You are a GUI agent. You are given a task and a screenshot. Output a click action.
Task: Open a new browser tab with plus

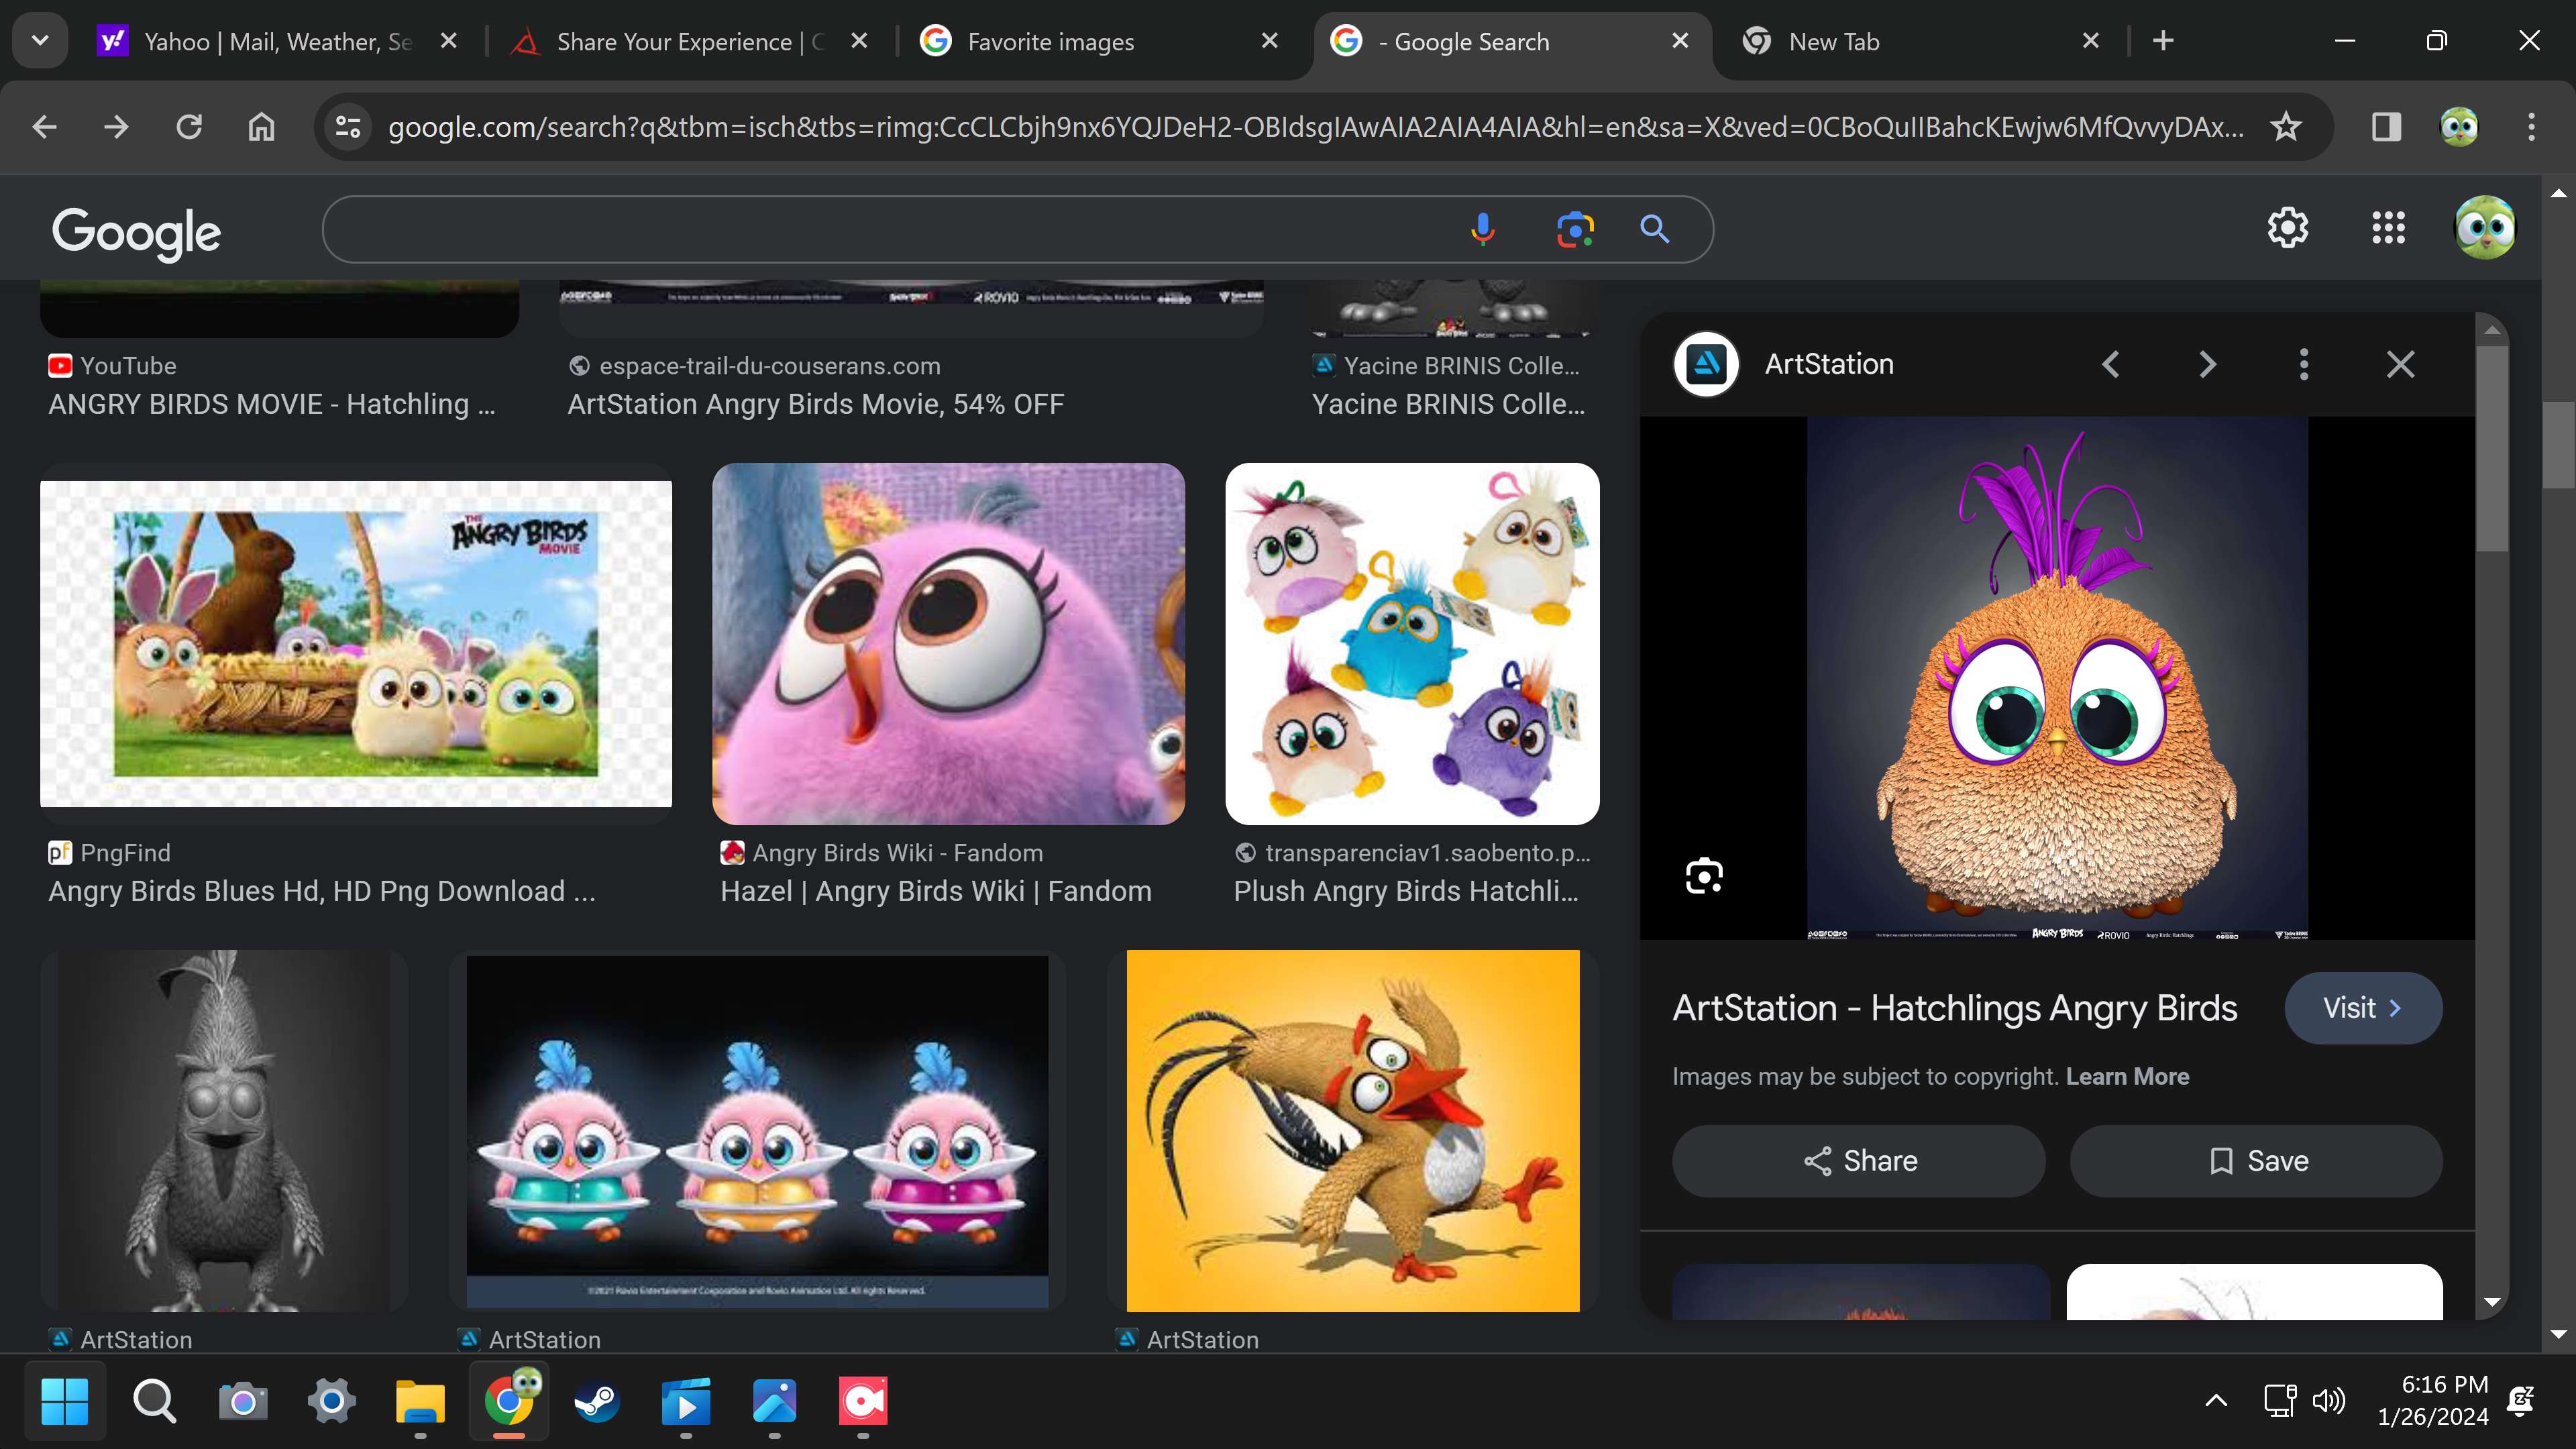click(2163, 41)
